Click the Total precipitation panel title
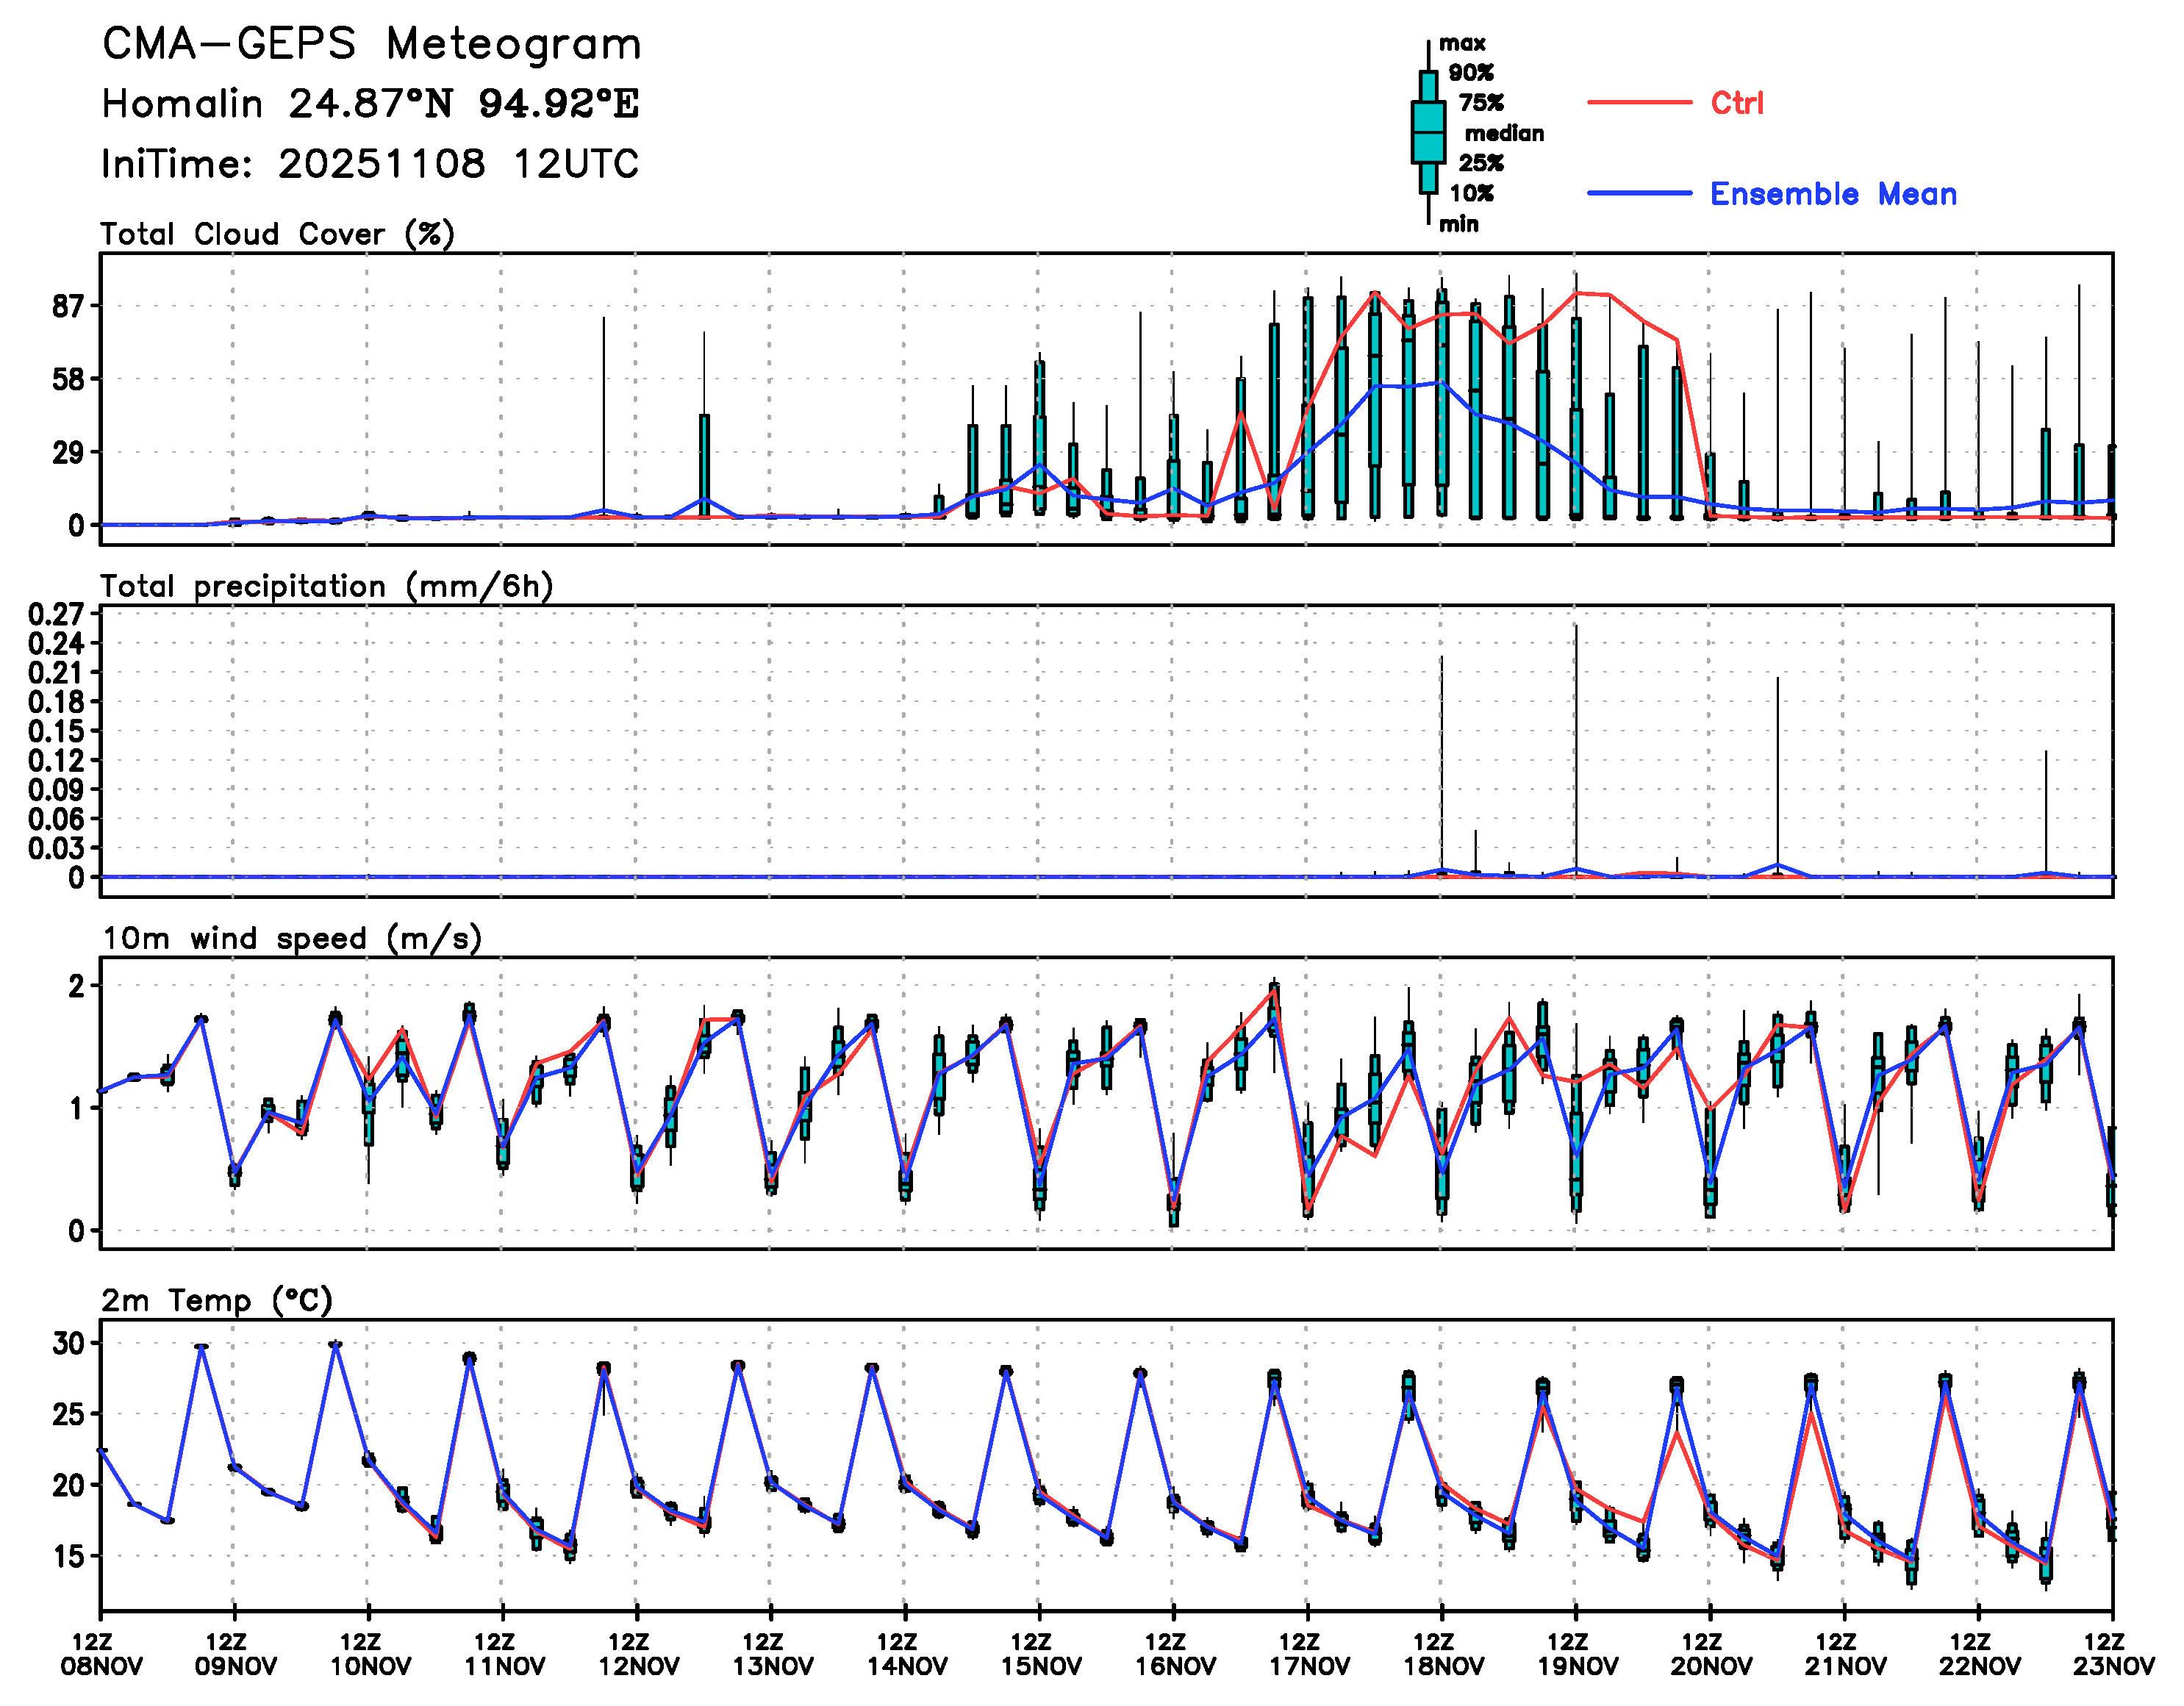 click(x=326, y=586)
